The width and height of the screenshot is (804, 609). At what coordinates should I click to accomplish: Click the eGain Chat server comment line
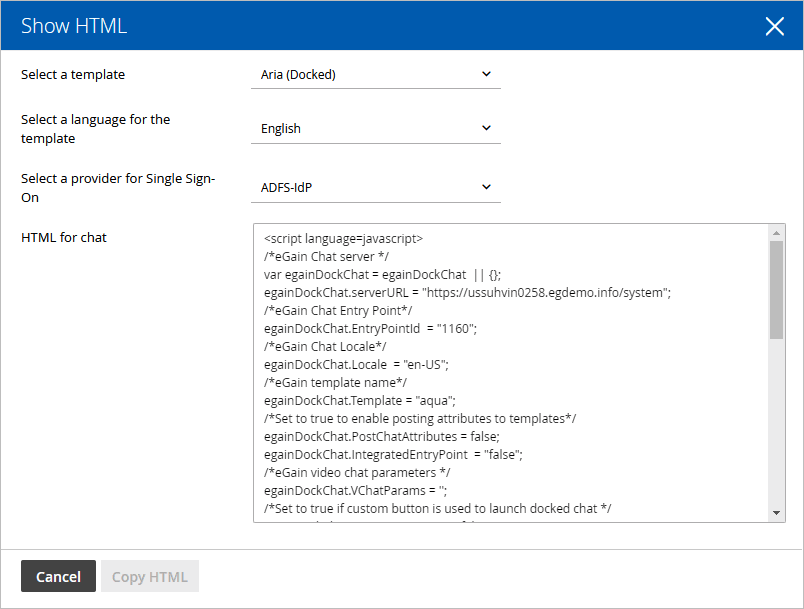pos(327,257)
